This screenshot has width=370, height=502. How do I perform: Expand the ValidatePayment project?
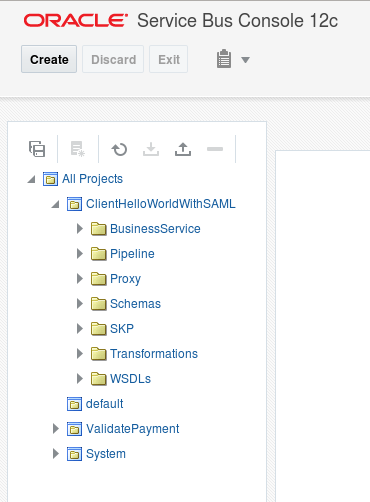[x=56, y=429]
